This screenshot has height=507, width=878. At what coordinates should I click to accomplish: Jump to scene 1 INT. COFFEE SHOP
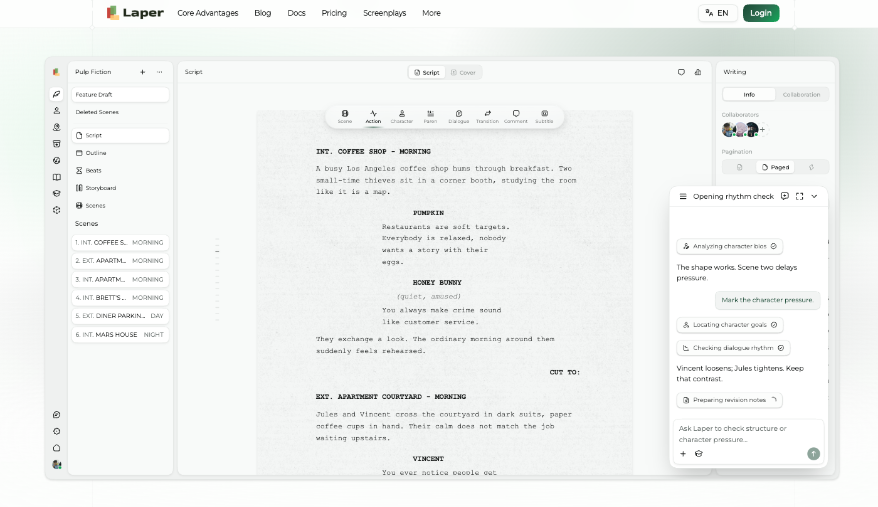[120, 243]
